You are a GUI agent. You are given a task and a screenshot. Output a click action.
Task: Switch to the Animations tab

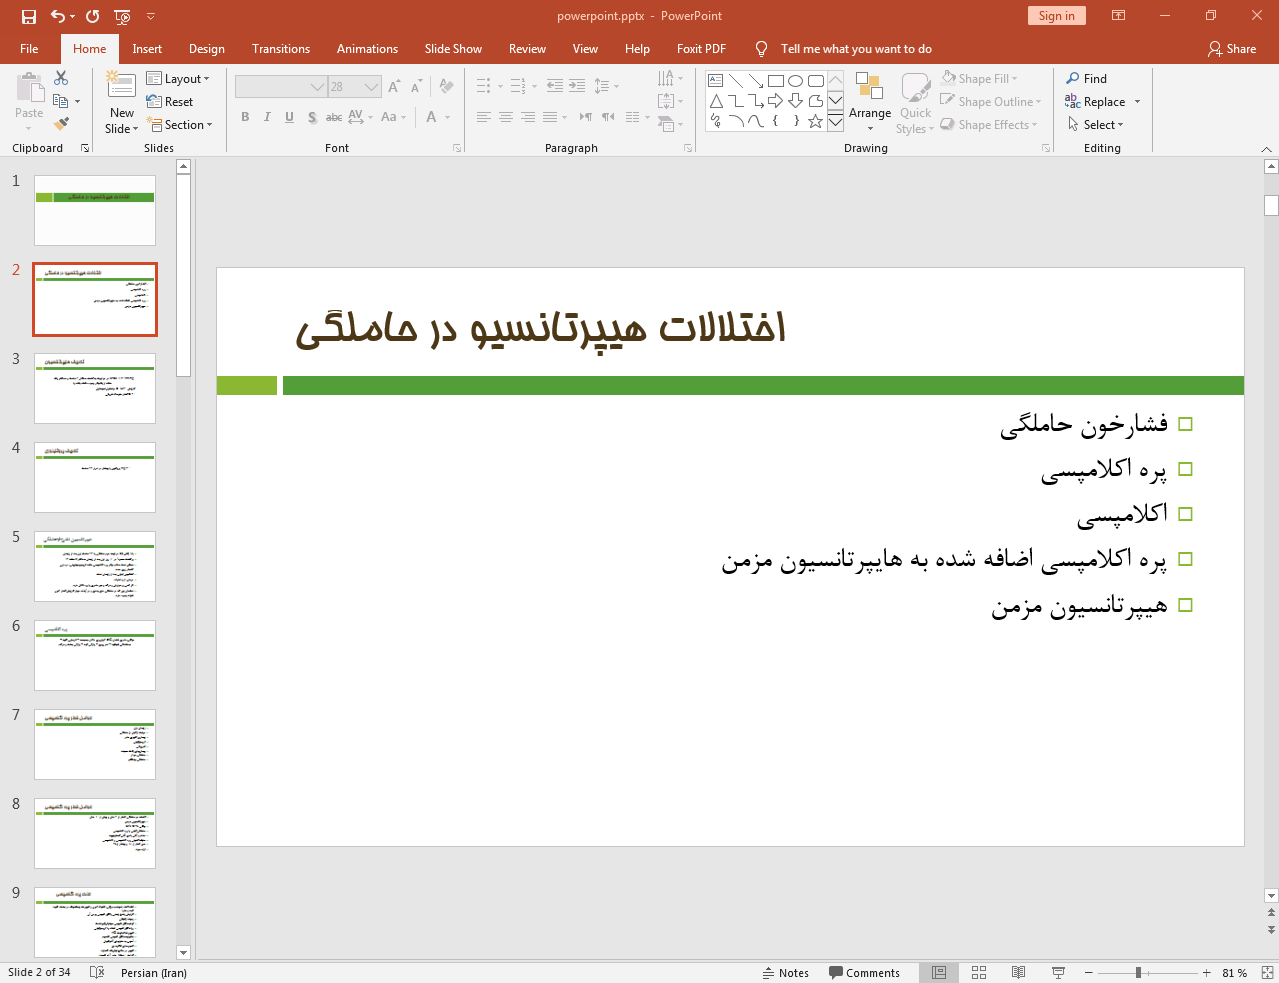[x=367, y=49]
